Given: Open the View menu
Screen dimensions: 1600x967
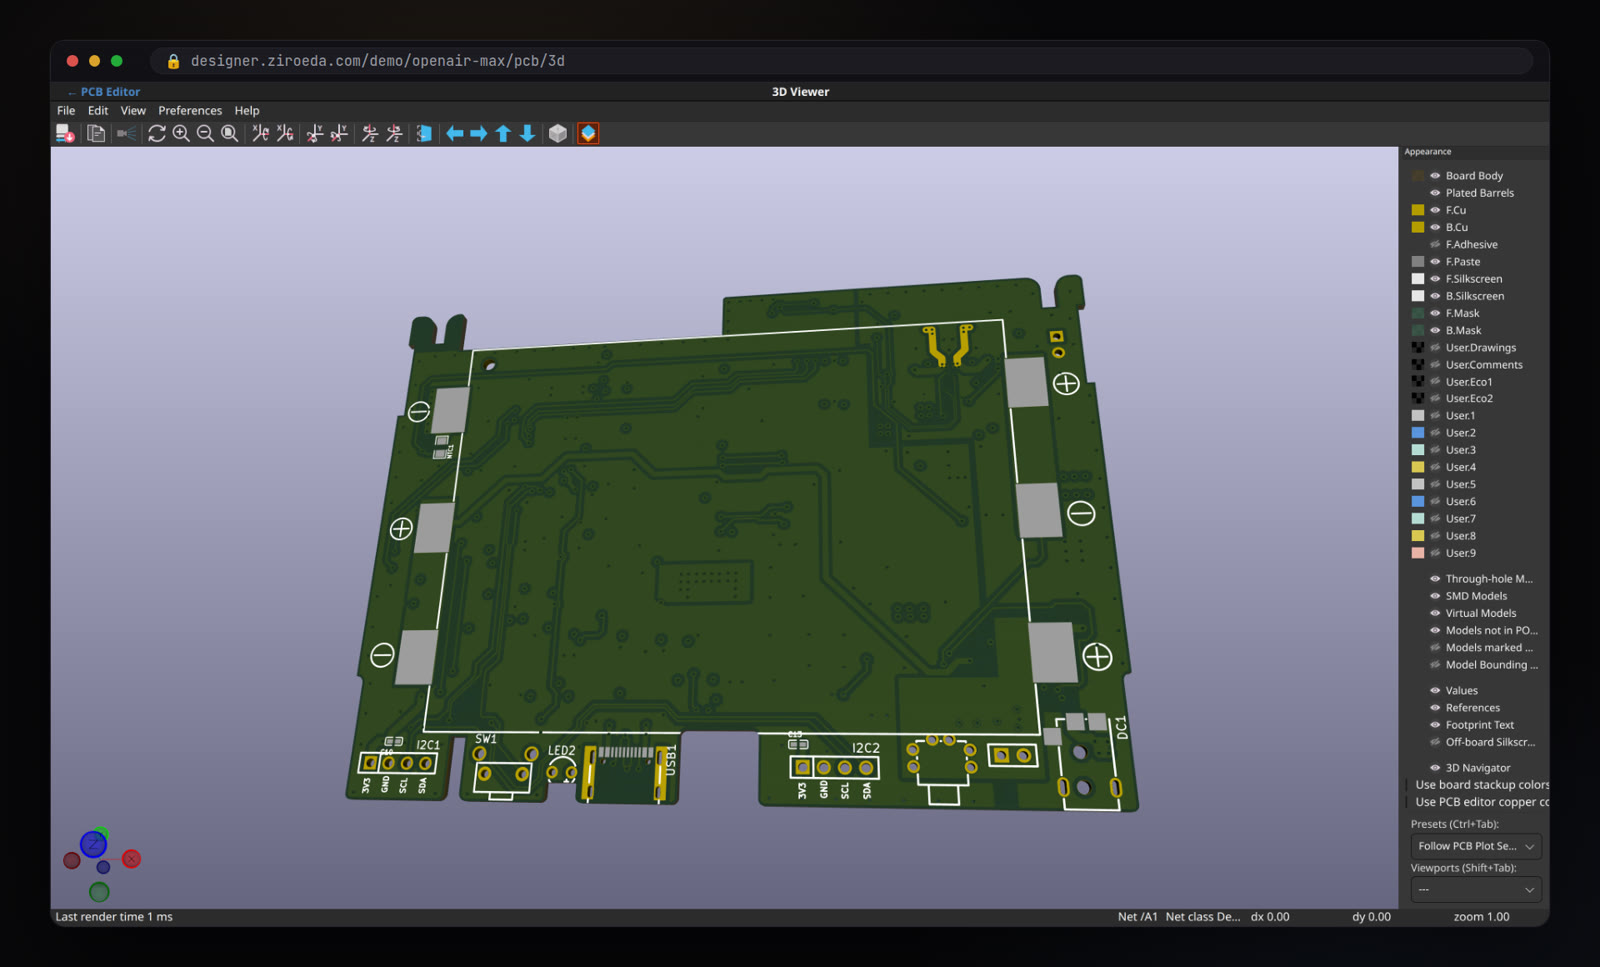Looking at the screenshot, I should 133,111.
